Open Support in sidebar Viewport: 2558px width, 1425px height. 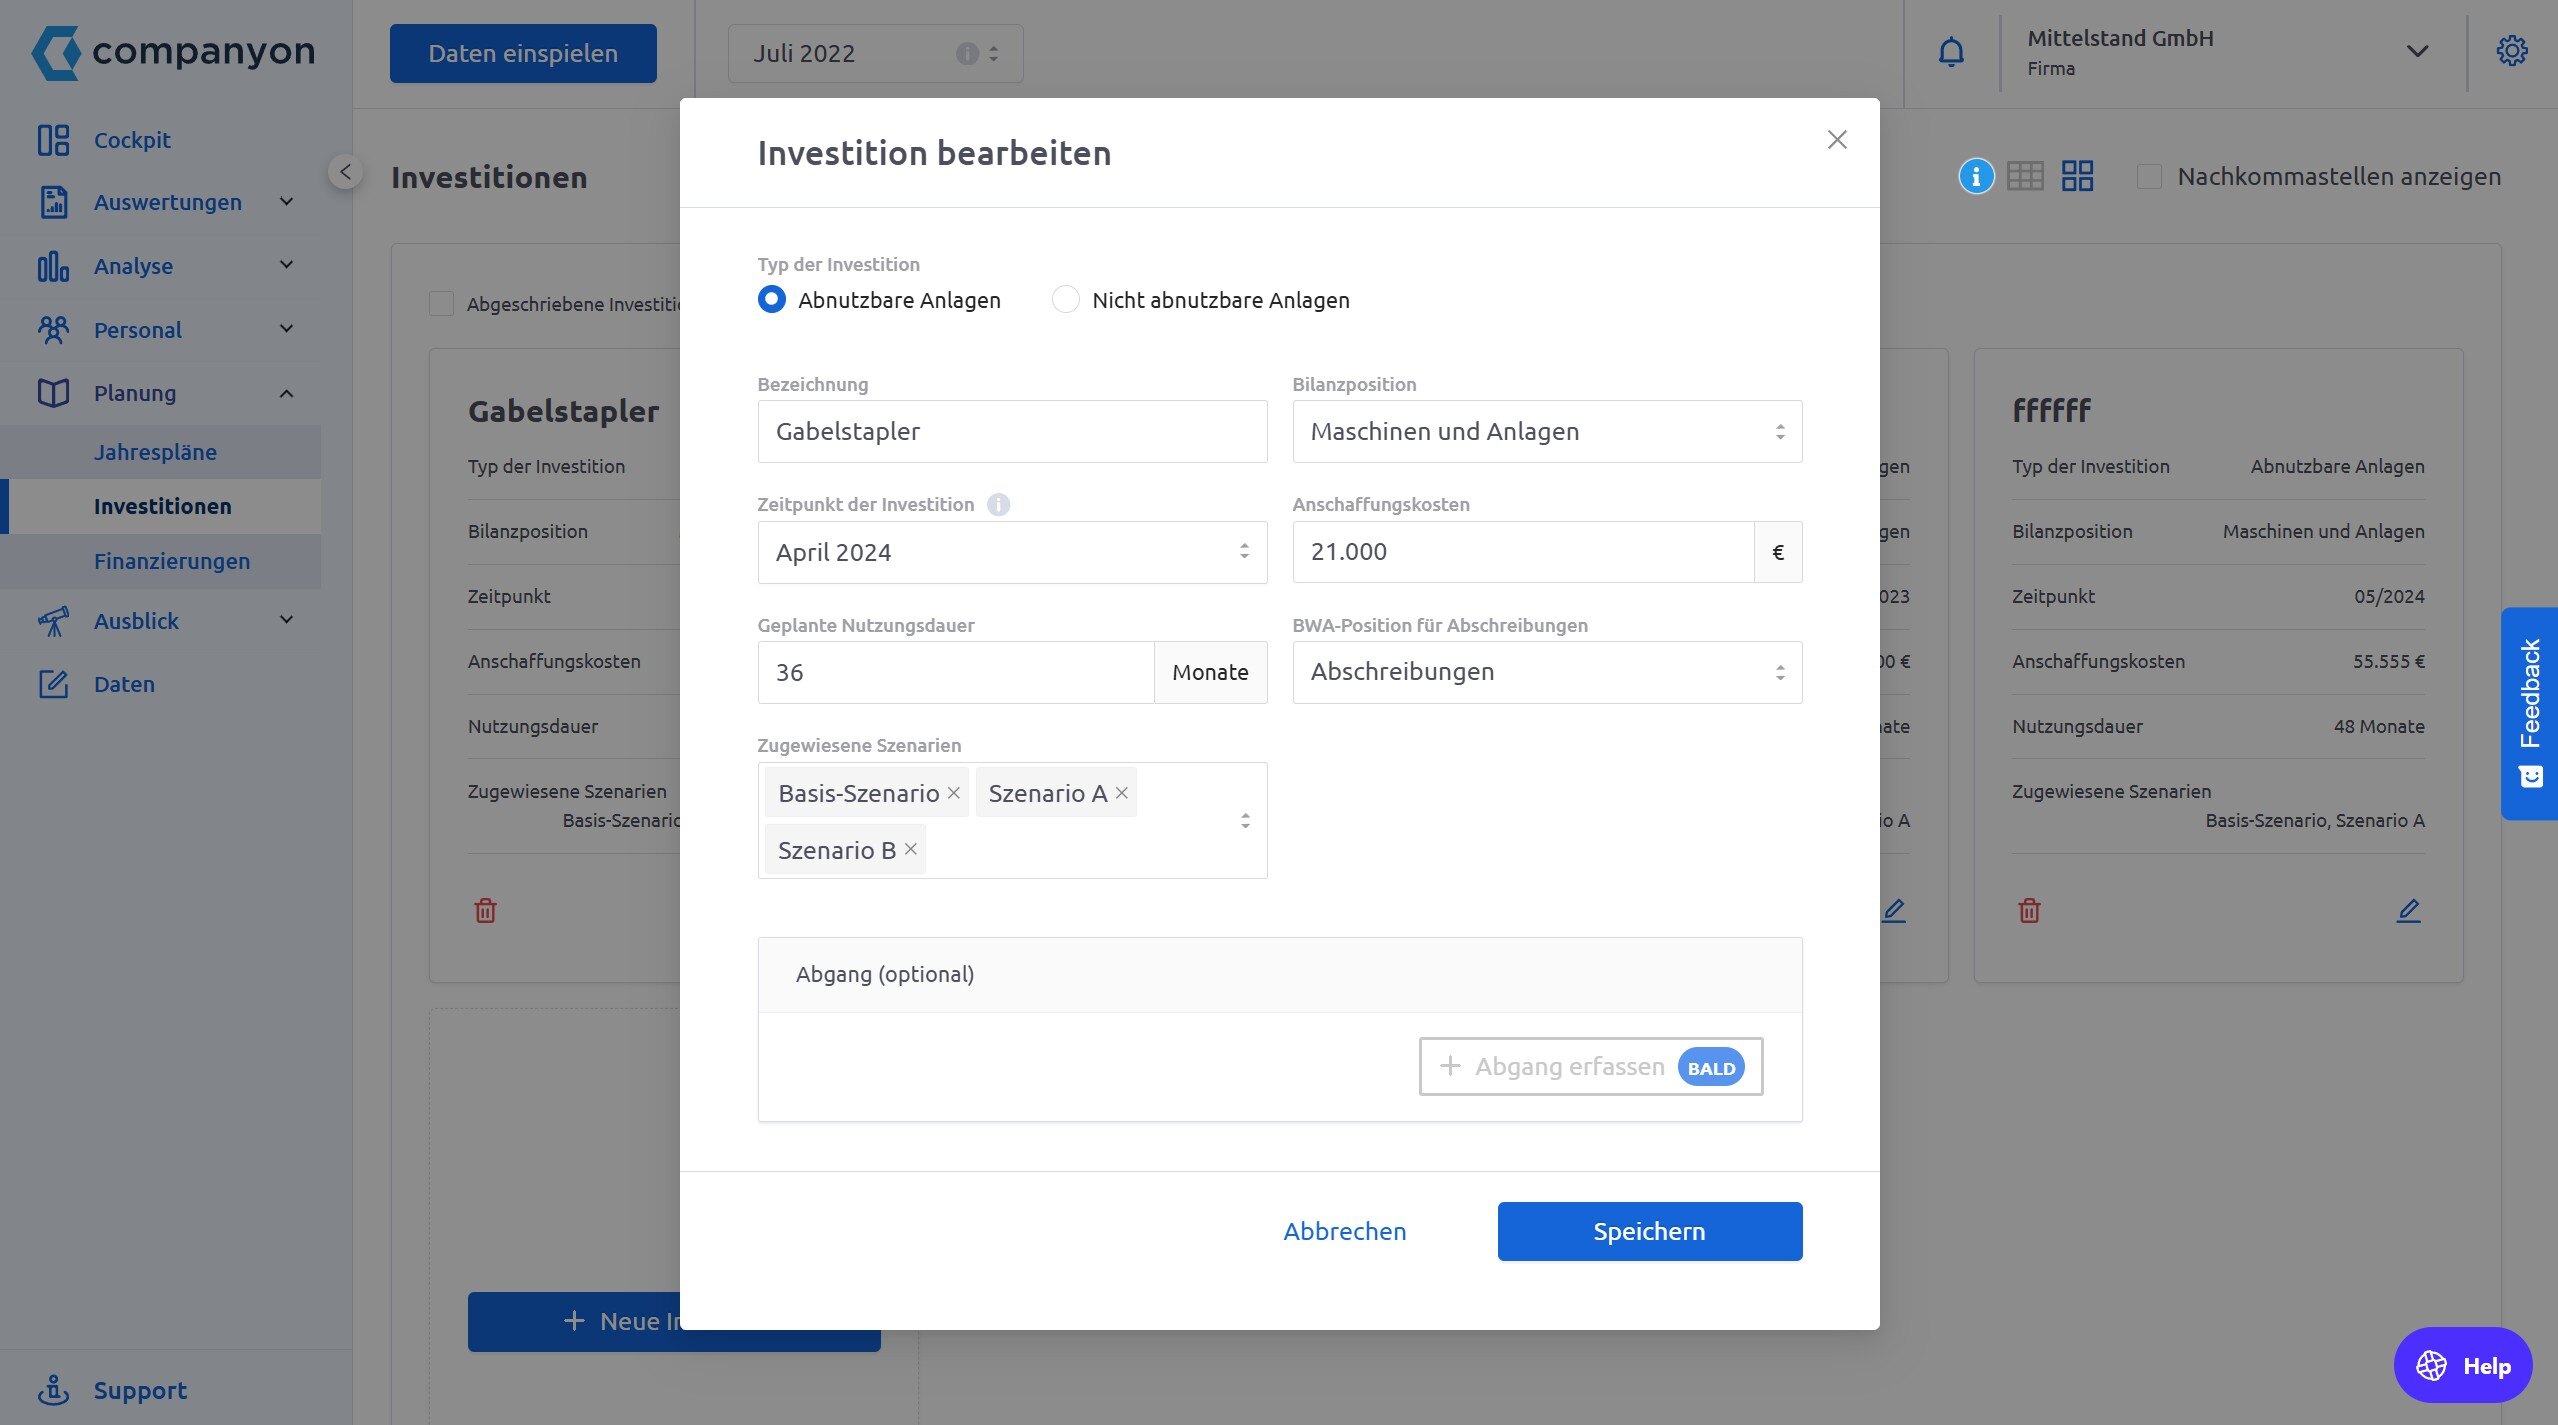coord(140,1390)
